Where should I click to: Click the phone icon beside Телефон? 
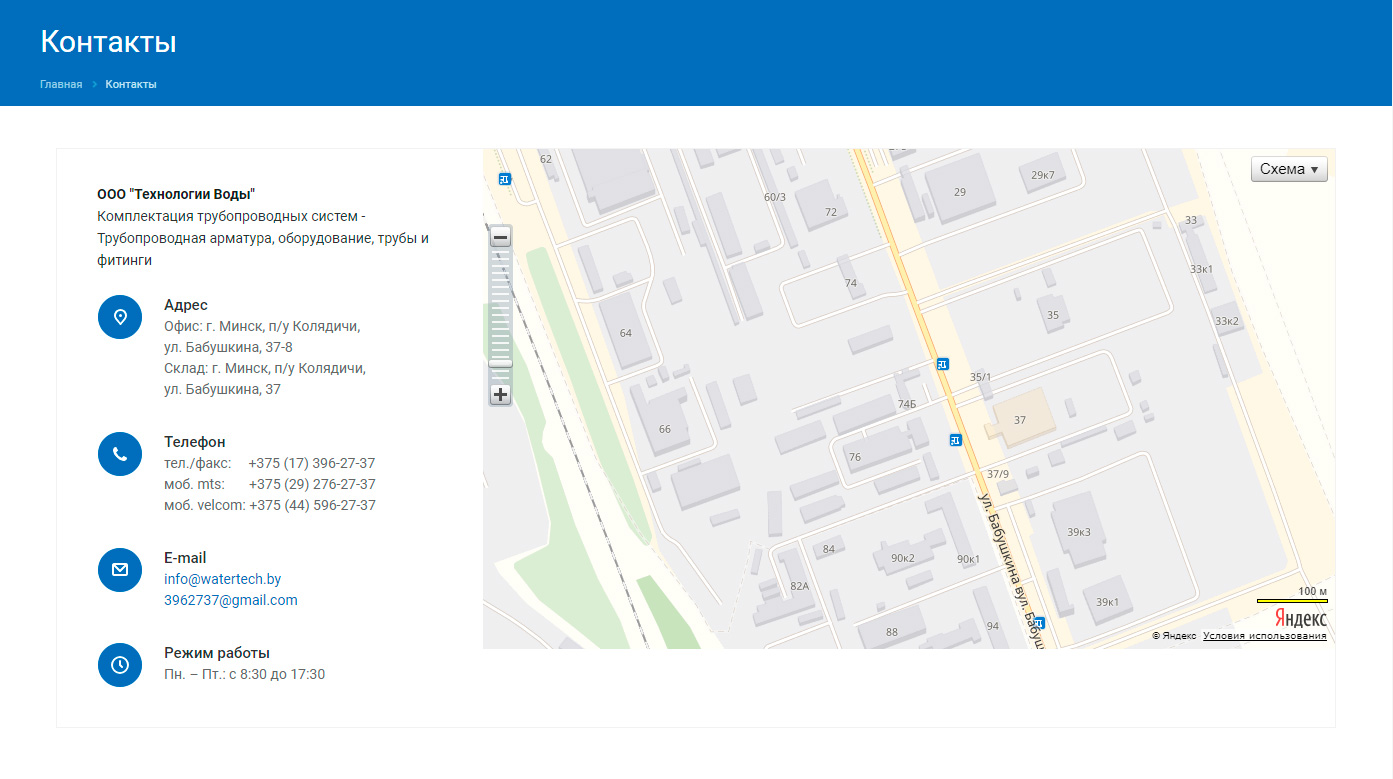pyautogui.click(x=120, y=454)
